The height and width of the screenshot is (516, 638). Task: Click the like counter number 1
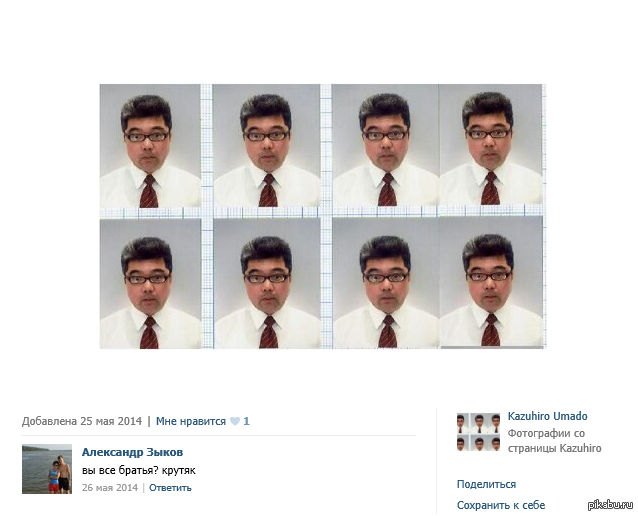pos(246,421)
